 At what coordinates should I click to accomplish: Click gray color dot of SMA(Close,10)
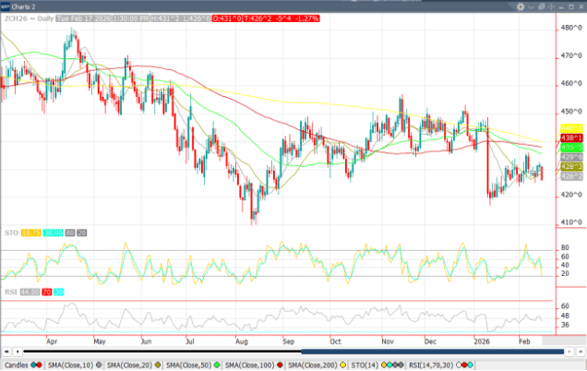[99, 365]
